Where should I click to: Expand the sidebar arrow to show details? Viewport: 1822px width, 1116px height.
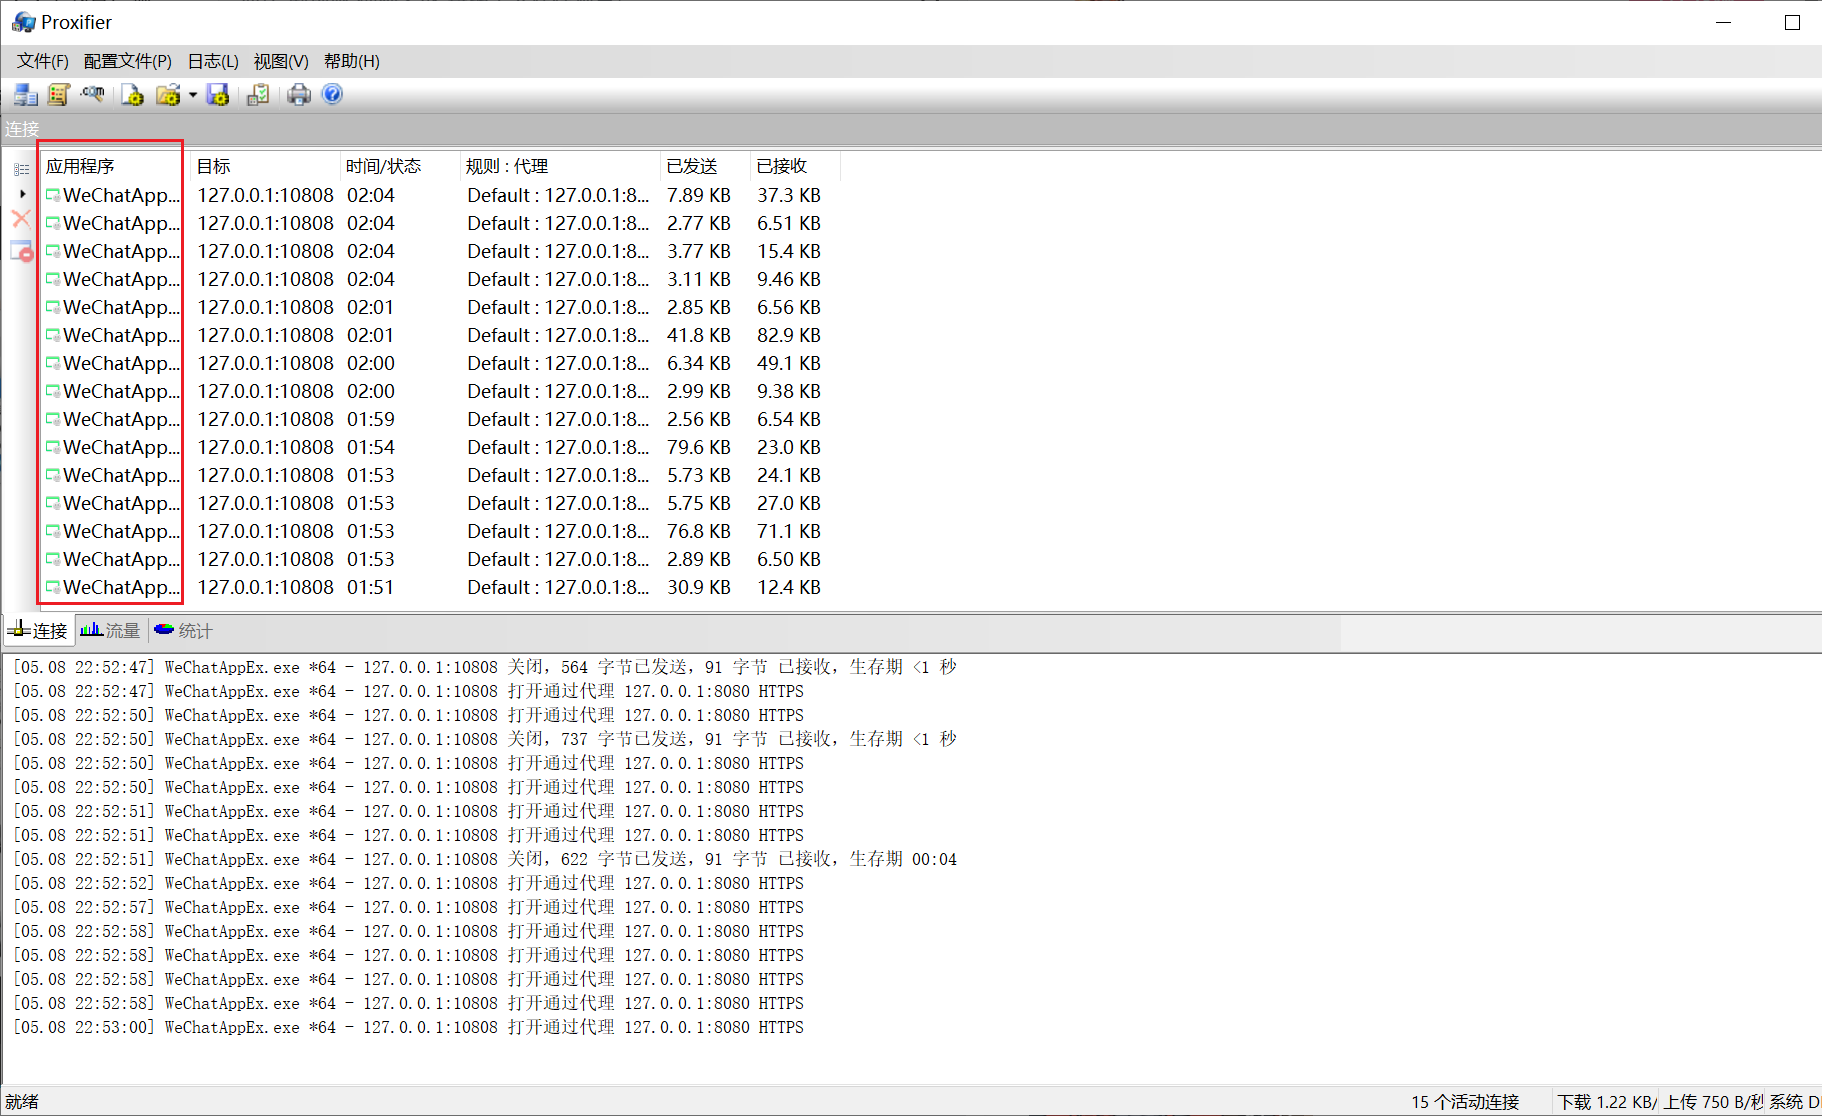[x=22, y=194]
